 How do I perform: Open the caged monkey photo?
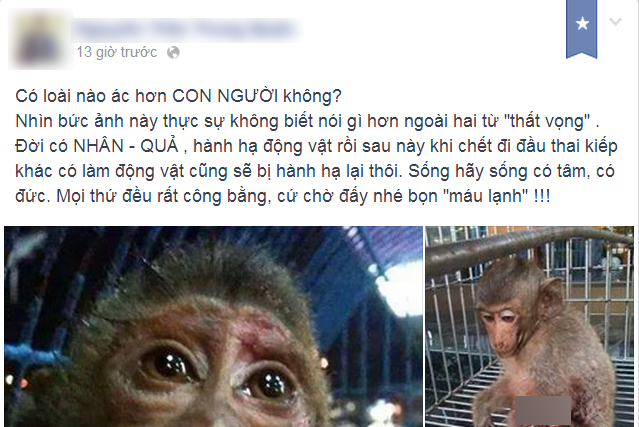coord(529,327)
